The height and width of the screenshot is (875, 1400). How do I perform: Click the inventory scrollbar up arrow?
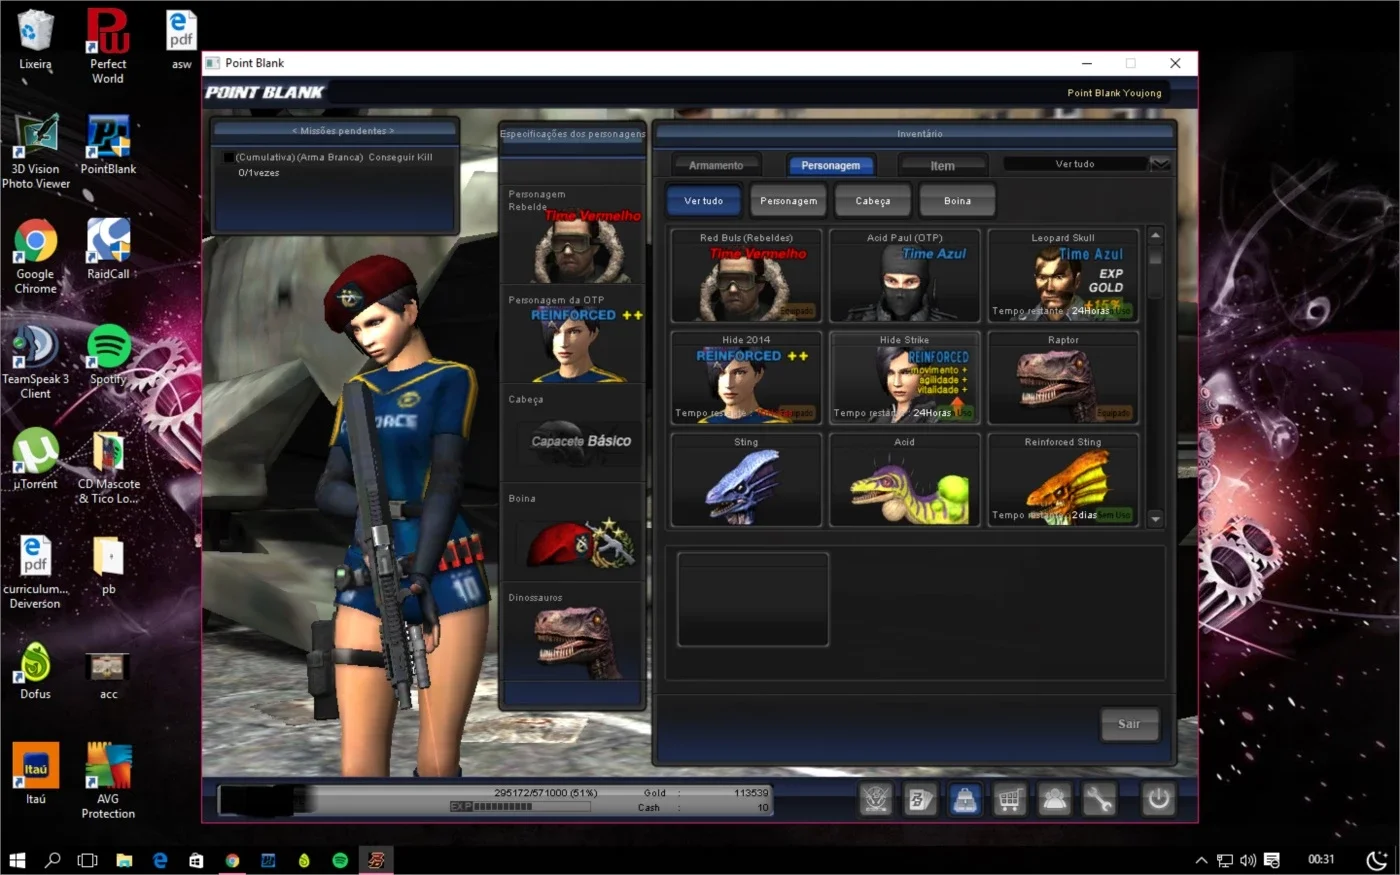[1156, 235]
